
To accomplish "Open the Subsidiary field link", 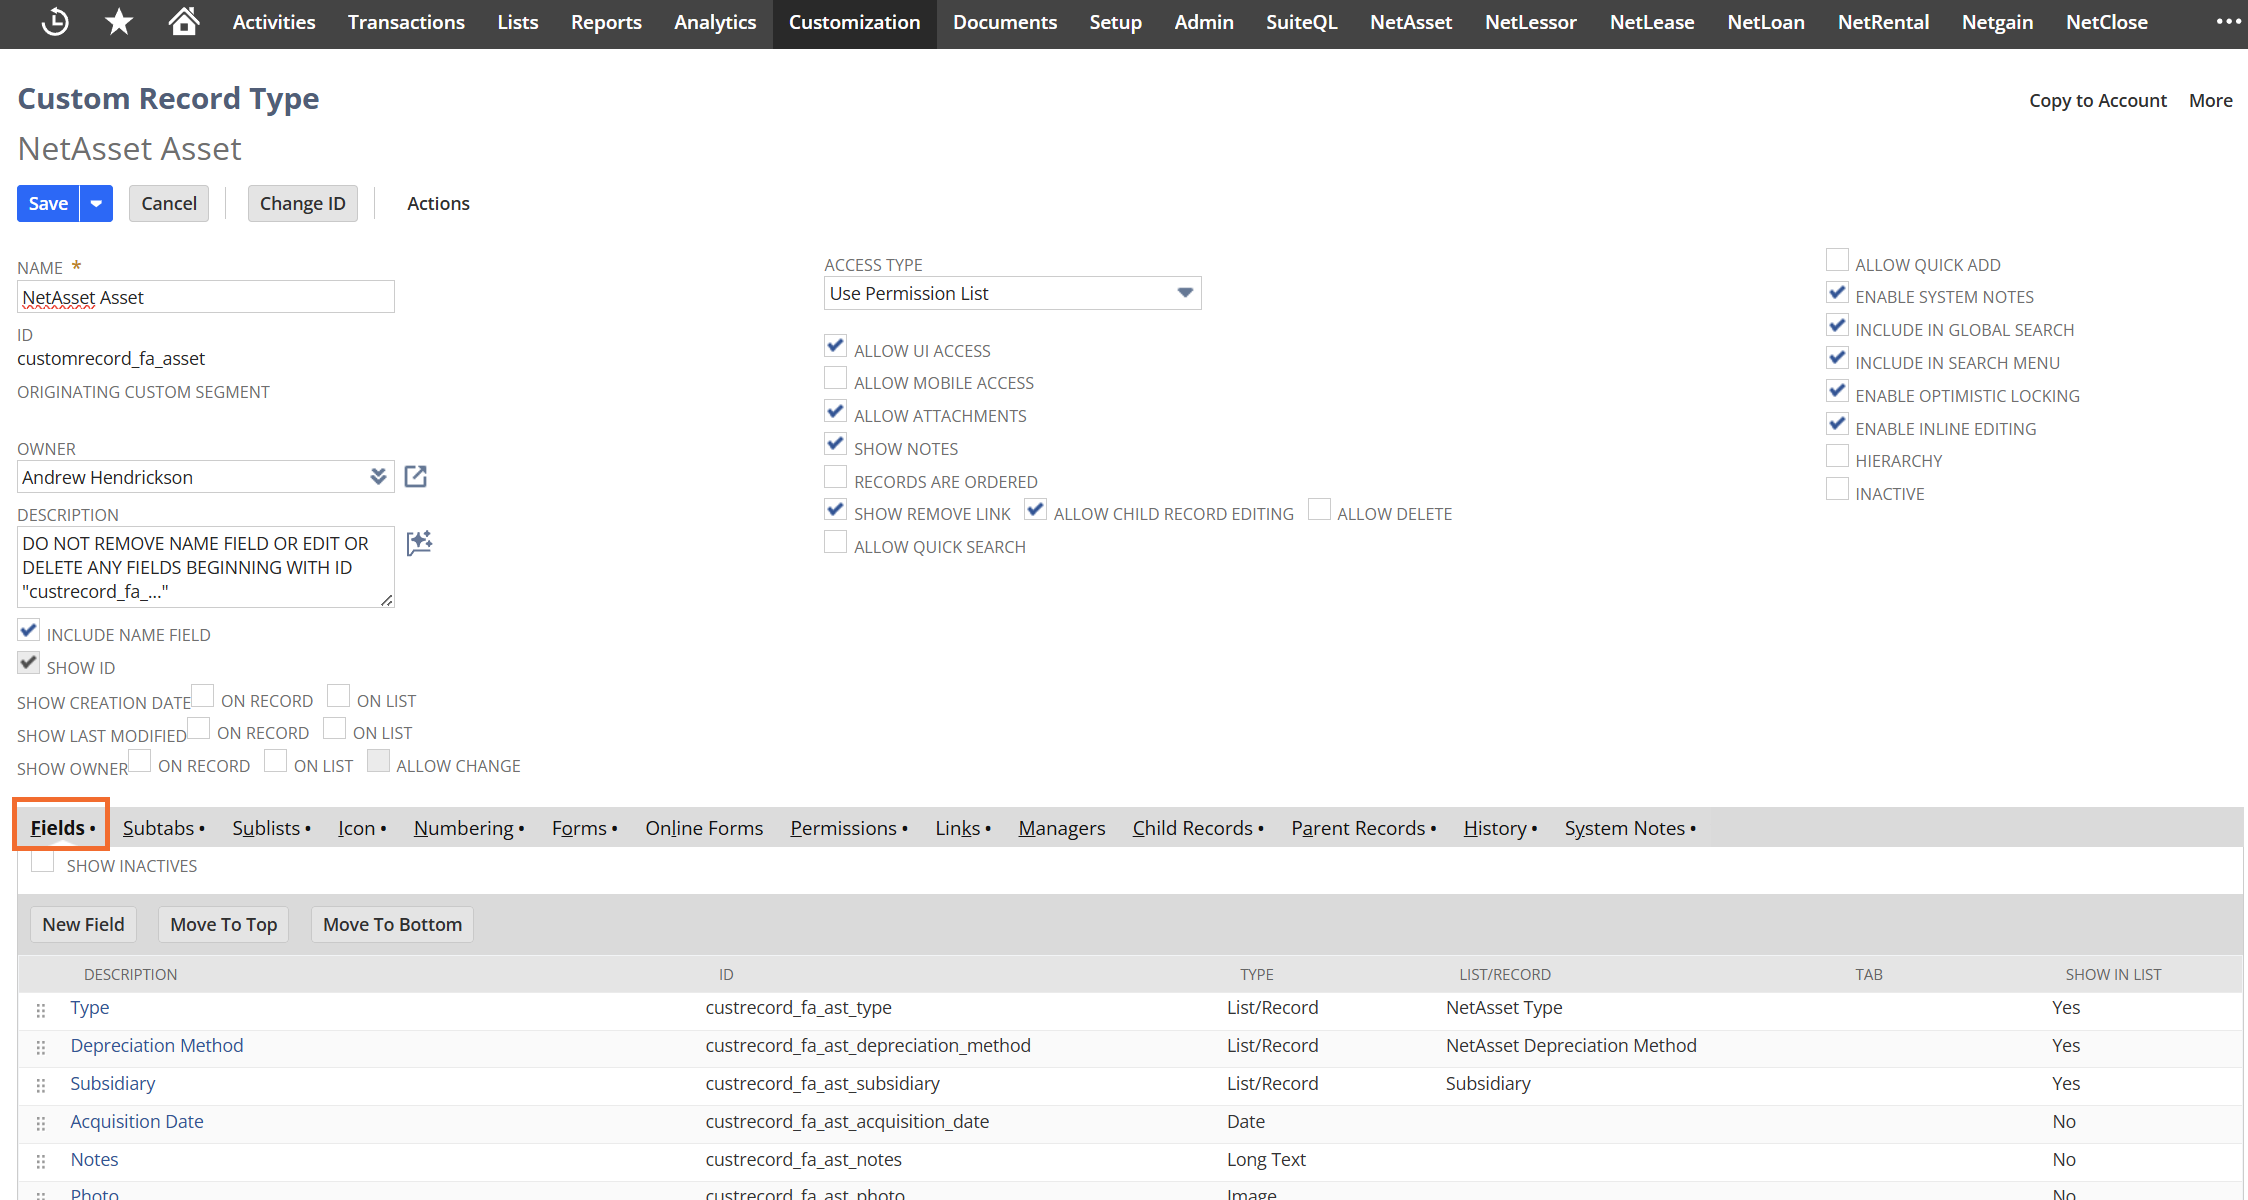I will point(112,1083).
